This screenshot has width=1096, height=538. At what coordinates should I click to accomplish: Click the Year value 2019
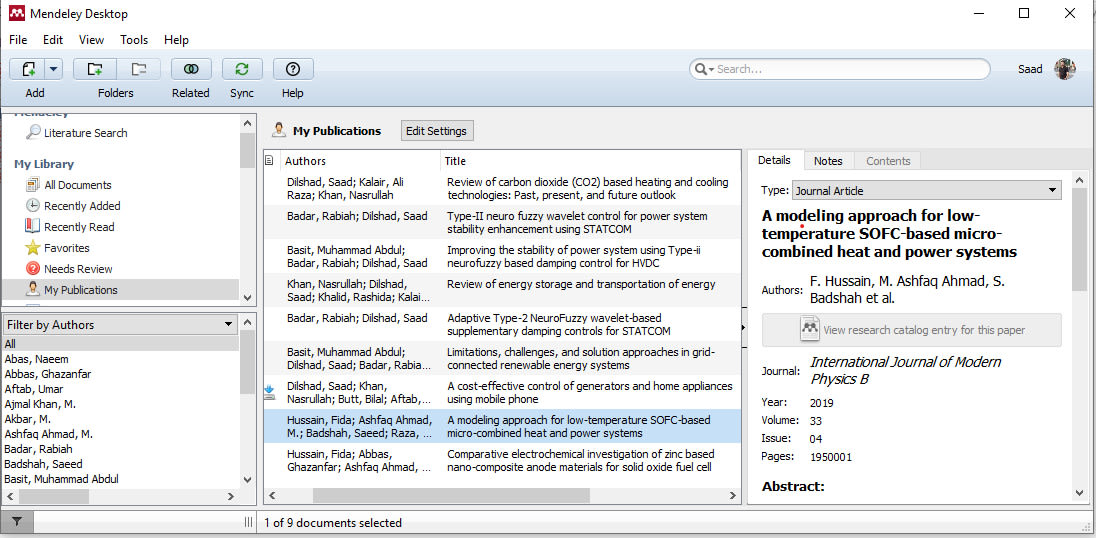(x=821, y=402)
